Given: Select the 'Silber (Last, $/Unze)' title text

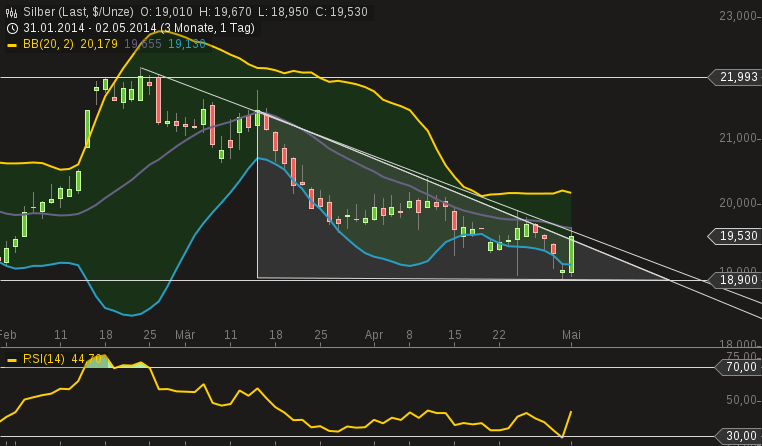Looking at the screenshot, I should tap(78, 12).
